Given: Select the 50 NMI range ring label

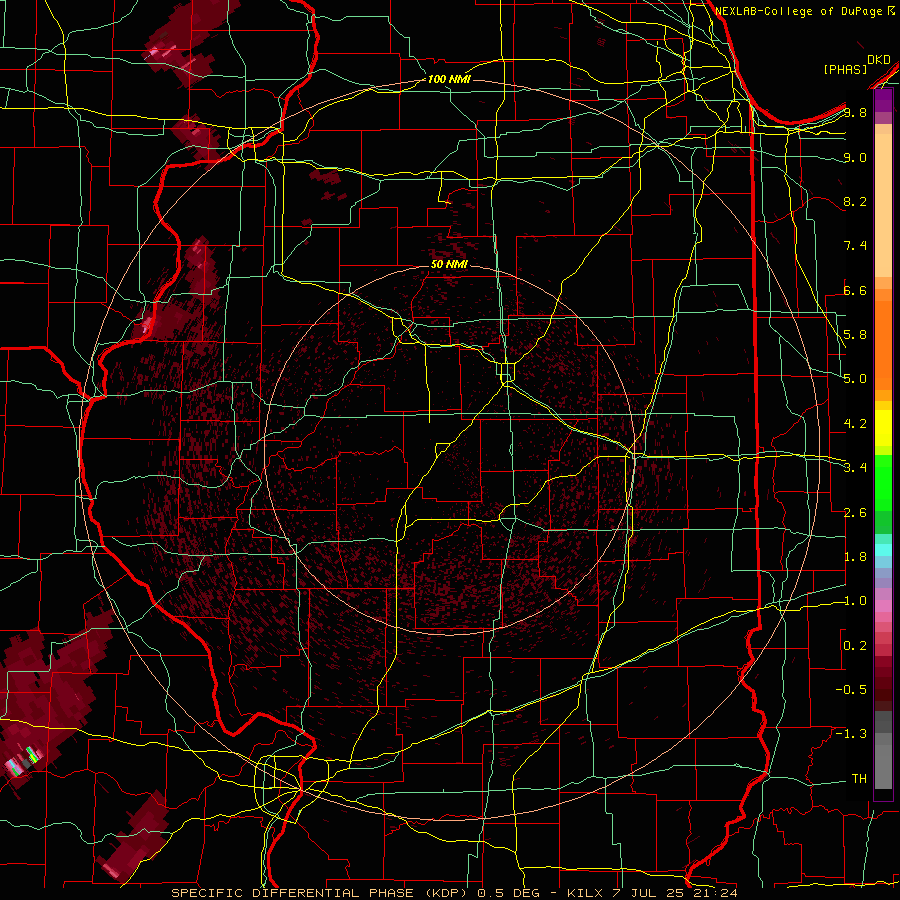Looking at the screenshot, I should coord(449,264).
